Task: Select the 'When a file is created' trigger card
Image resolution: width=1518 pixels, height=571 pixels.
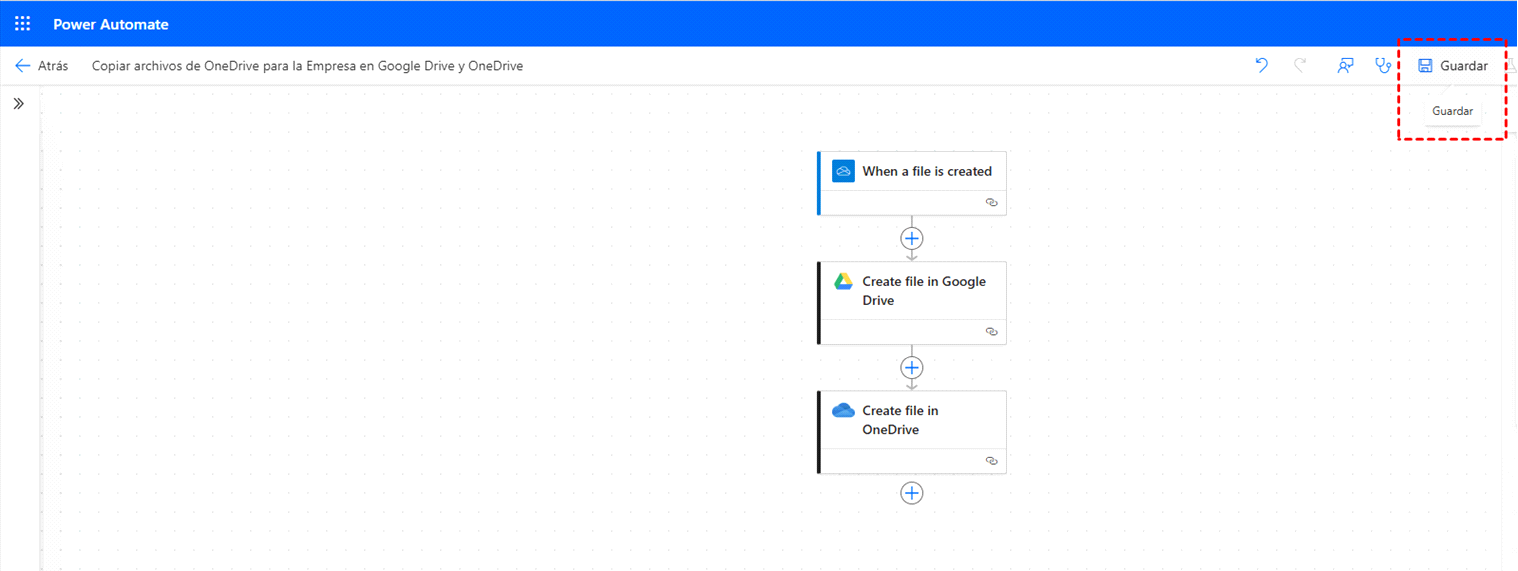Action: coord(912,183)
